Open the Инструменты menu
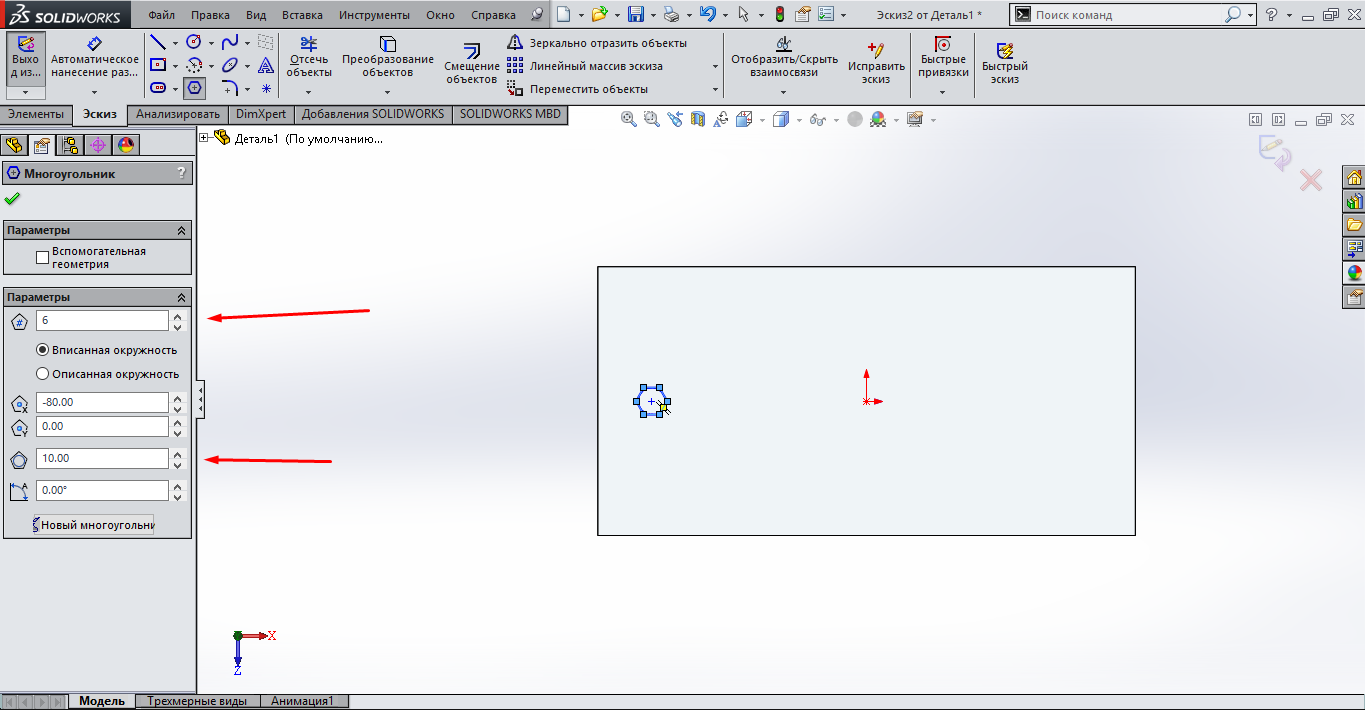 (x=374, y=15)
